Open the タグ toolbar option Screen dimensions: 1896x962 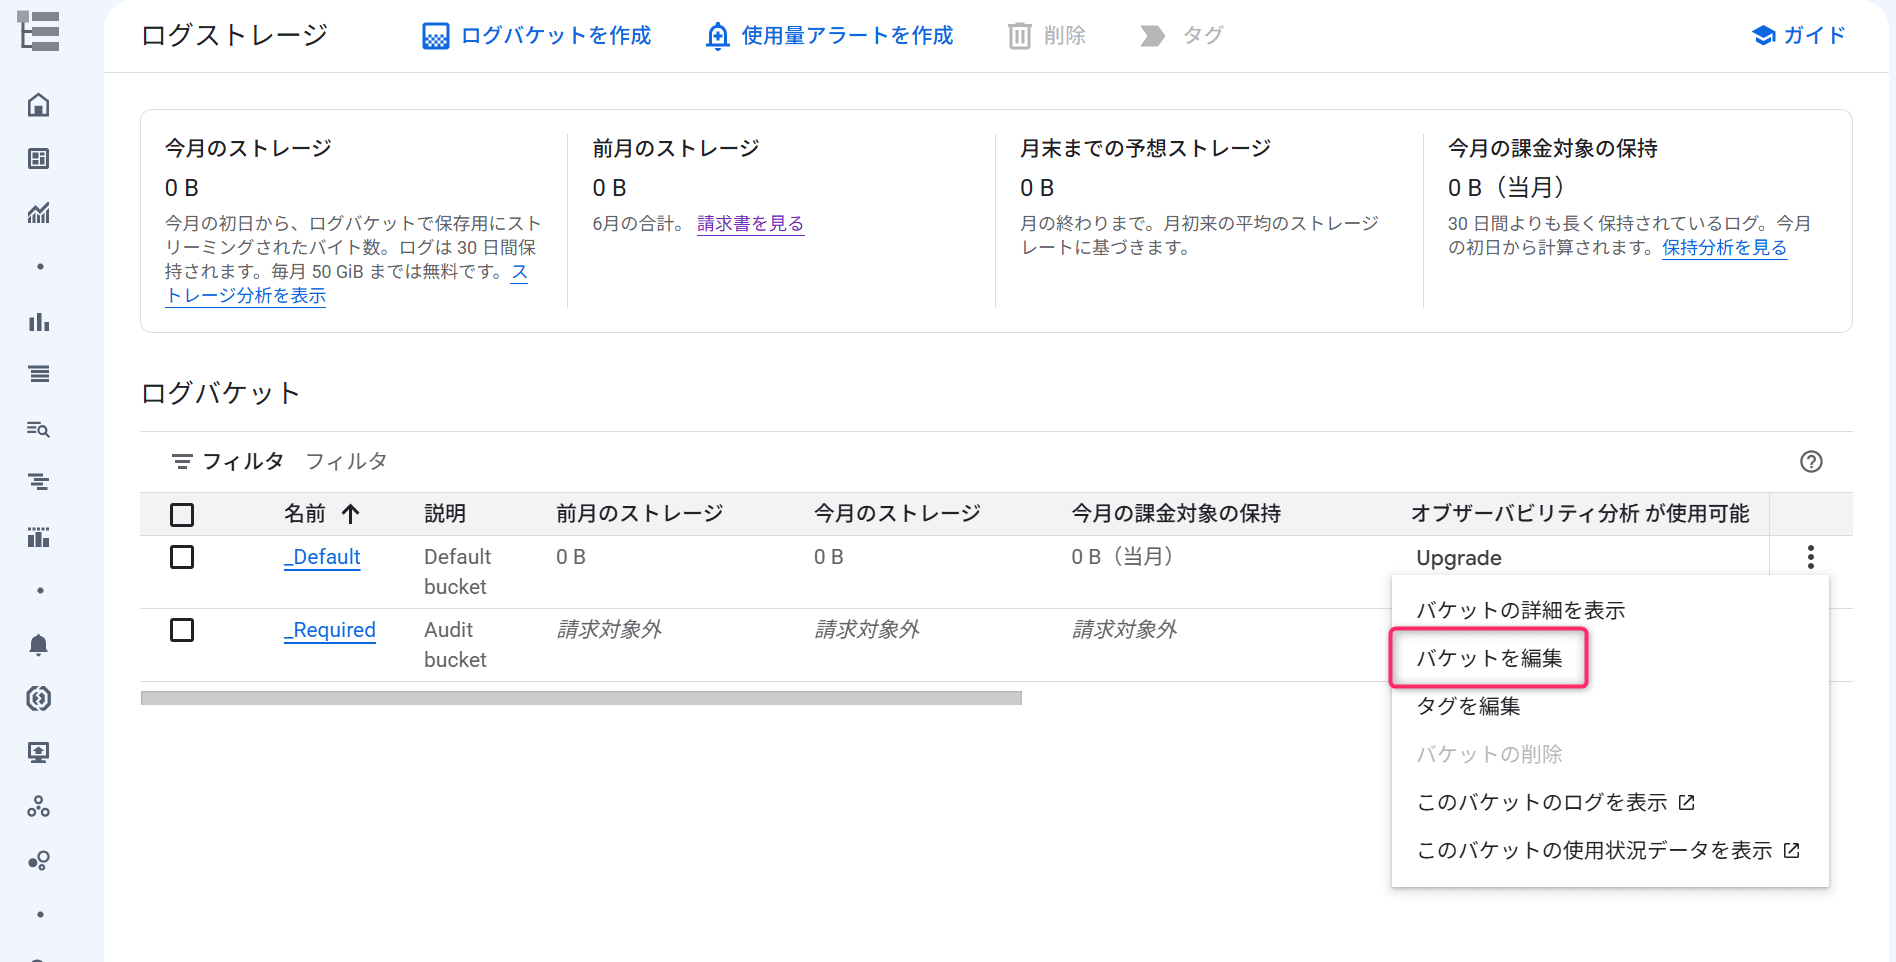1182,36
